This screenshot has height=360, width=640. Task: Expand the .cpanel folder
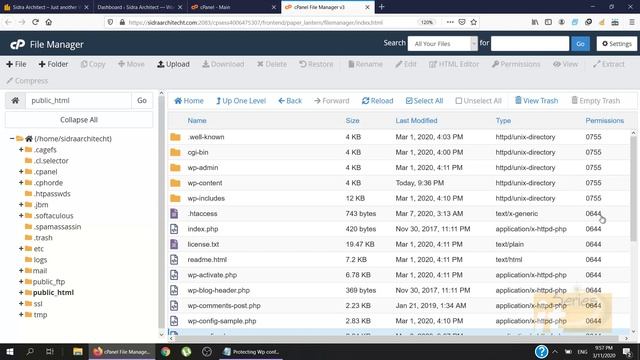21,172
